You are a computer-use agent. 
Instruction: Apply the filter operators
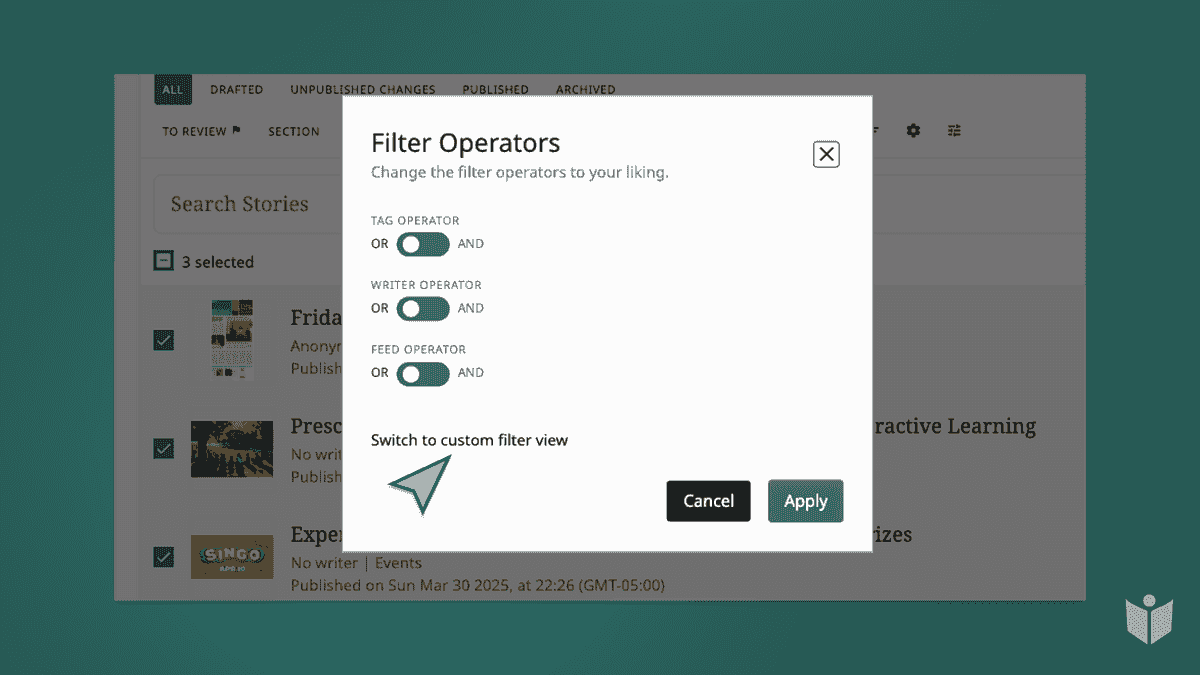[805, 501]
